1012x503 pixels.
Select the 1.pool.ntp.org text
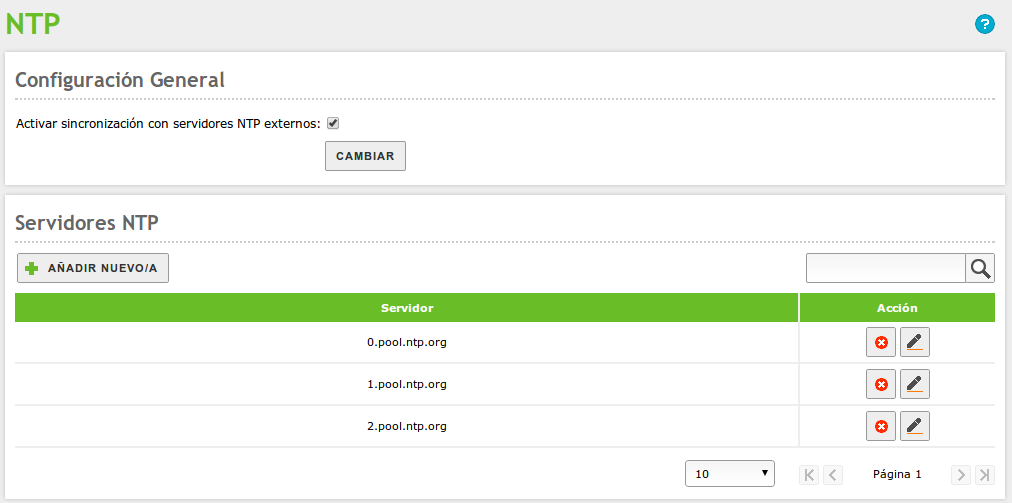tap(407, 384)
